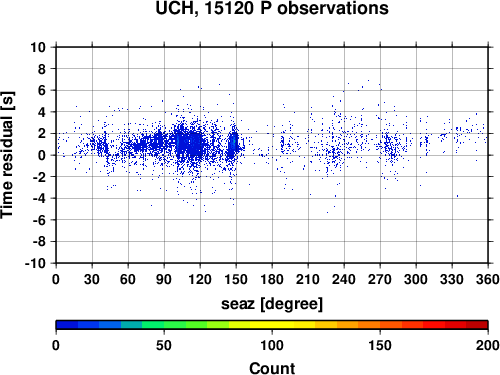Click the 'Count' colorbar label
This screenshot has height=375, width=500.
(272, 368)
